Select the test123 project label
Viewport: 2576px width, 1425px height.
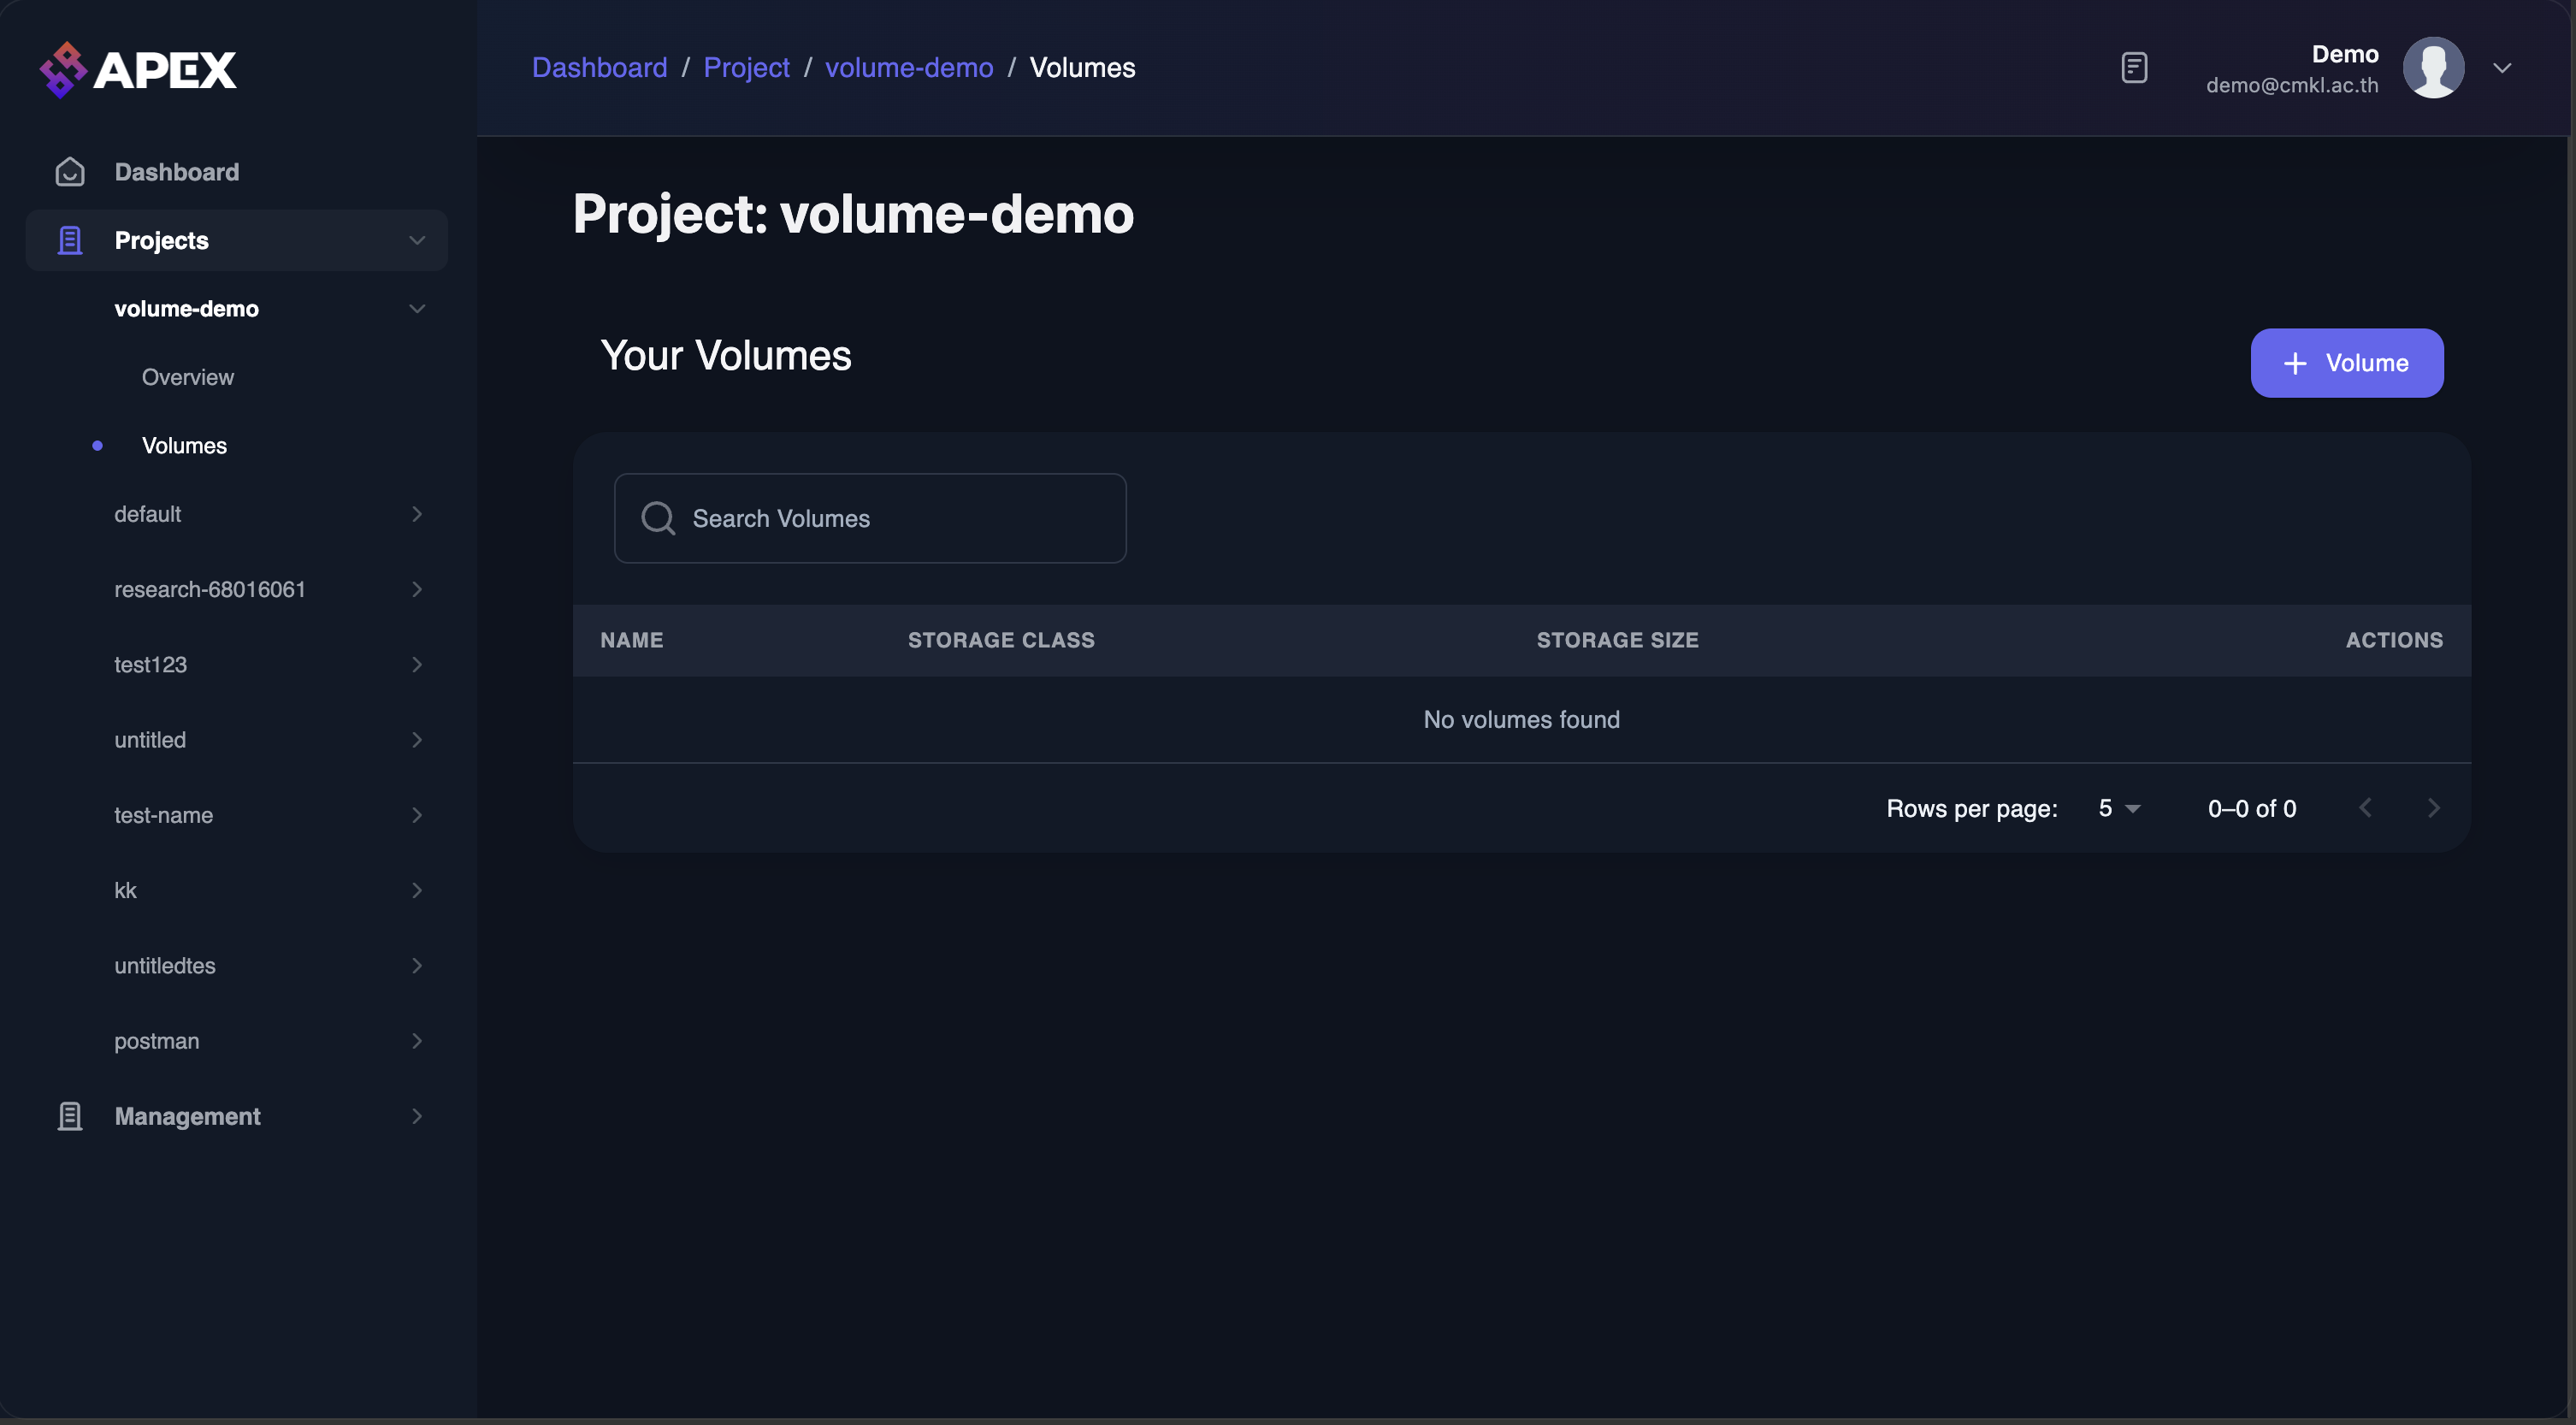[x=150, y=665]
